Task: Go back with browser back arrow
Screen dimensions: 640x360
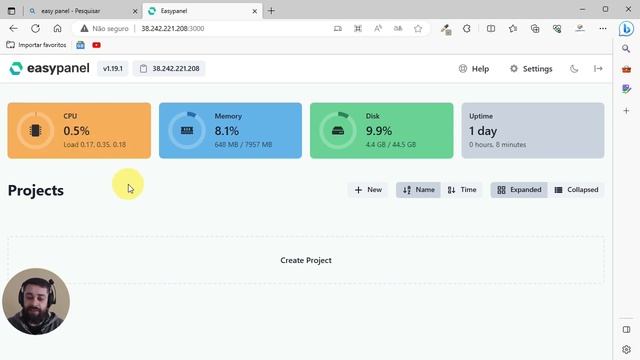Action: point(13,29)
